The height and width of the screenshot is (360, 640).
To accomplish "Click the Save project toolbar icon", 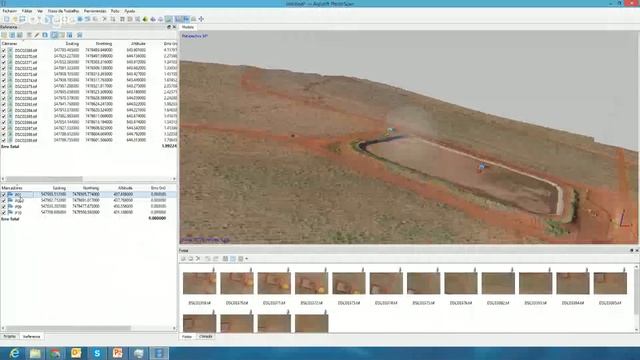I will [x=22, y=19].
